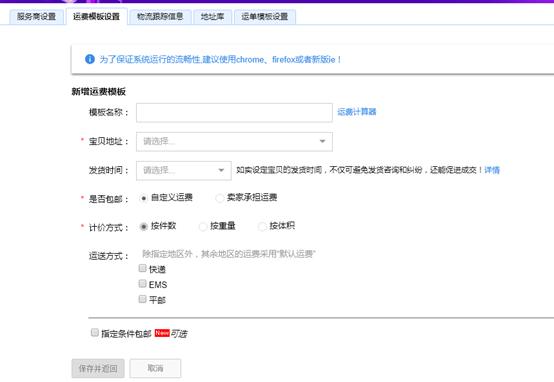Open the 运费计算器 link
The image size is (554, 382).
[x=356, y=112]
